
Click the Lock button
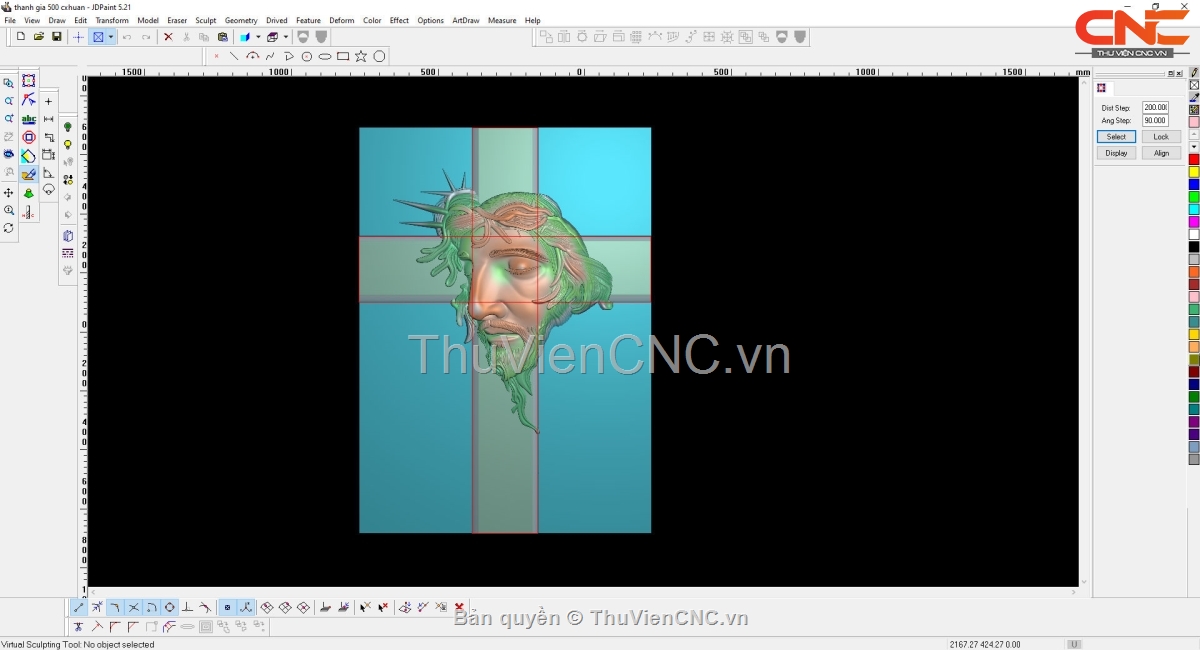pyautogui.click(x=1160, y=137)
